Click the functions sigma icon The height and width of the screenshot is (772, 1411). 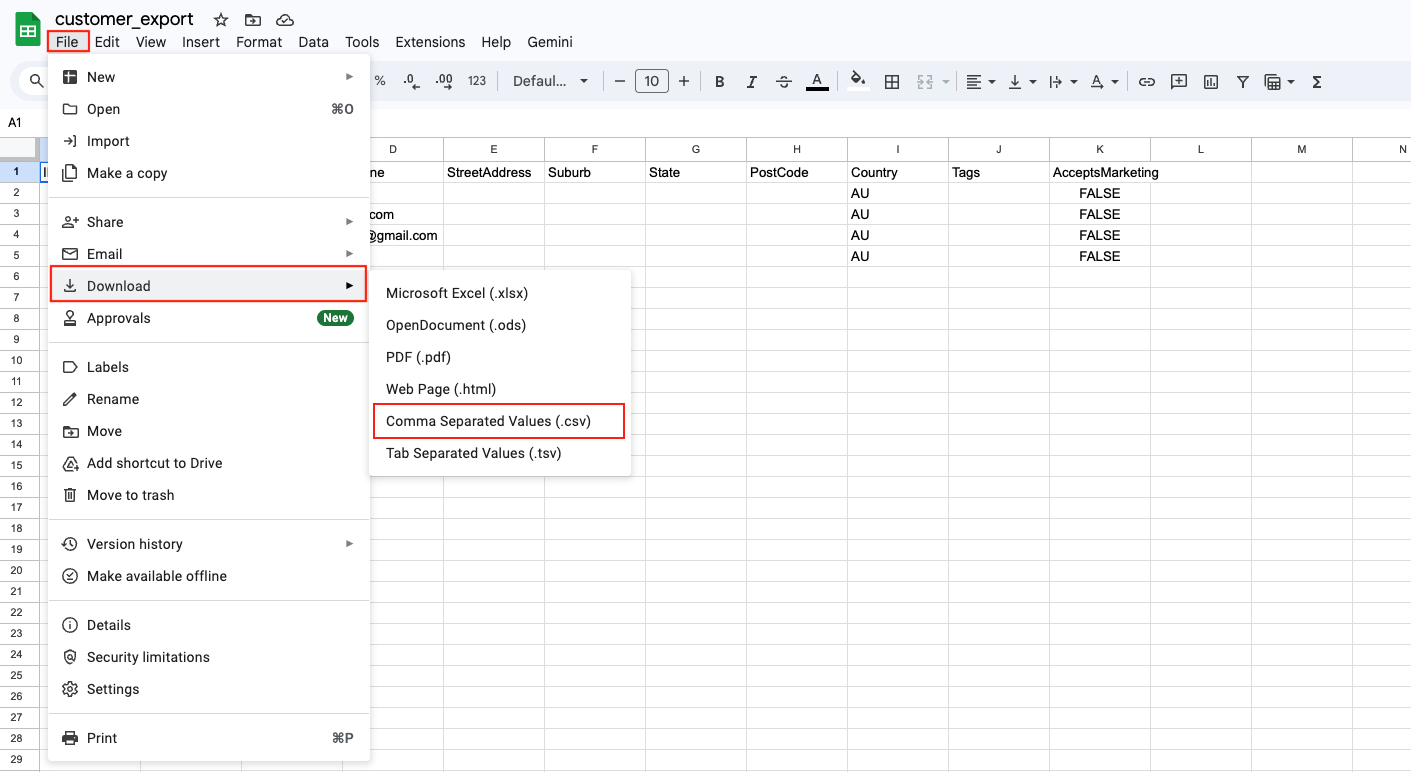point(1317,81)
